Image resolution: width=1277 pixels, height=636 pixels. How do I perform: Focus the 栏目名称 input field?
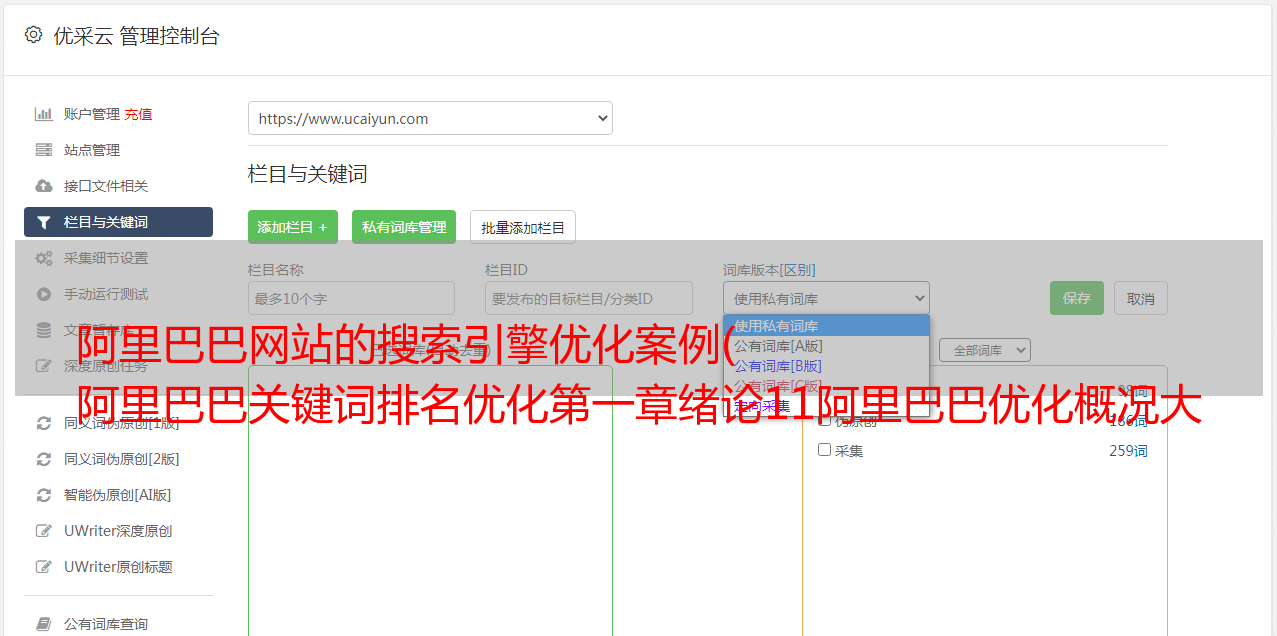pyautogui.click(x=351, y=298)
